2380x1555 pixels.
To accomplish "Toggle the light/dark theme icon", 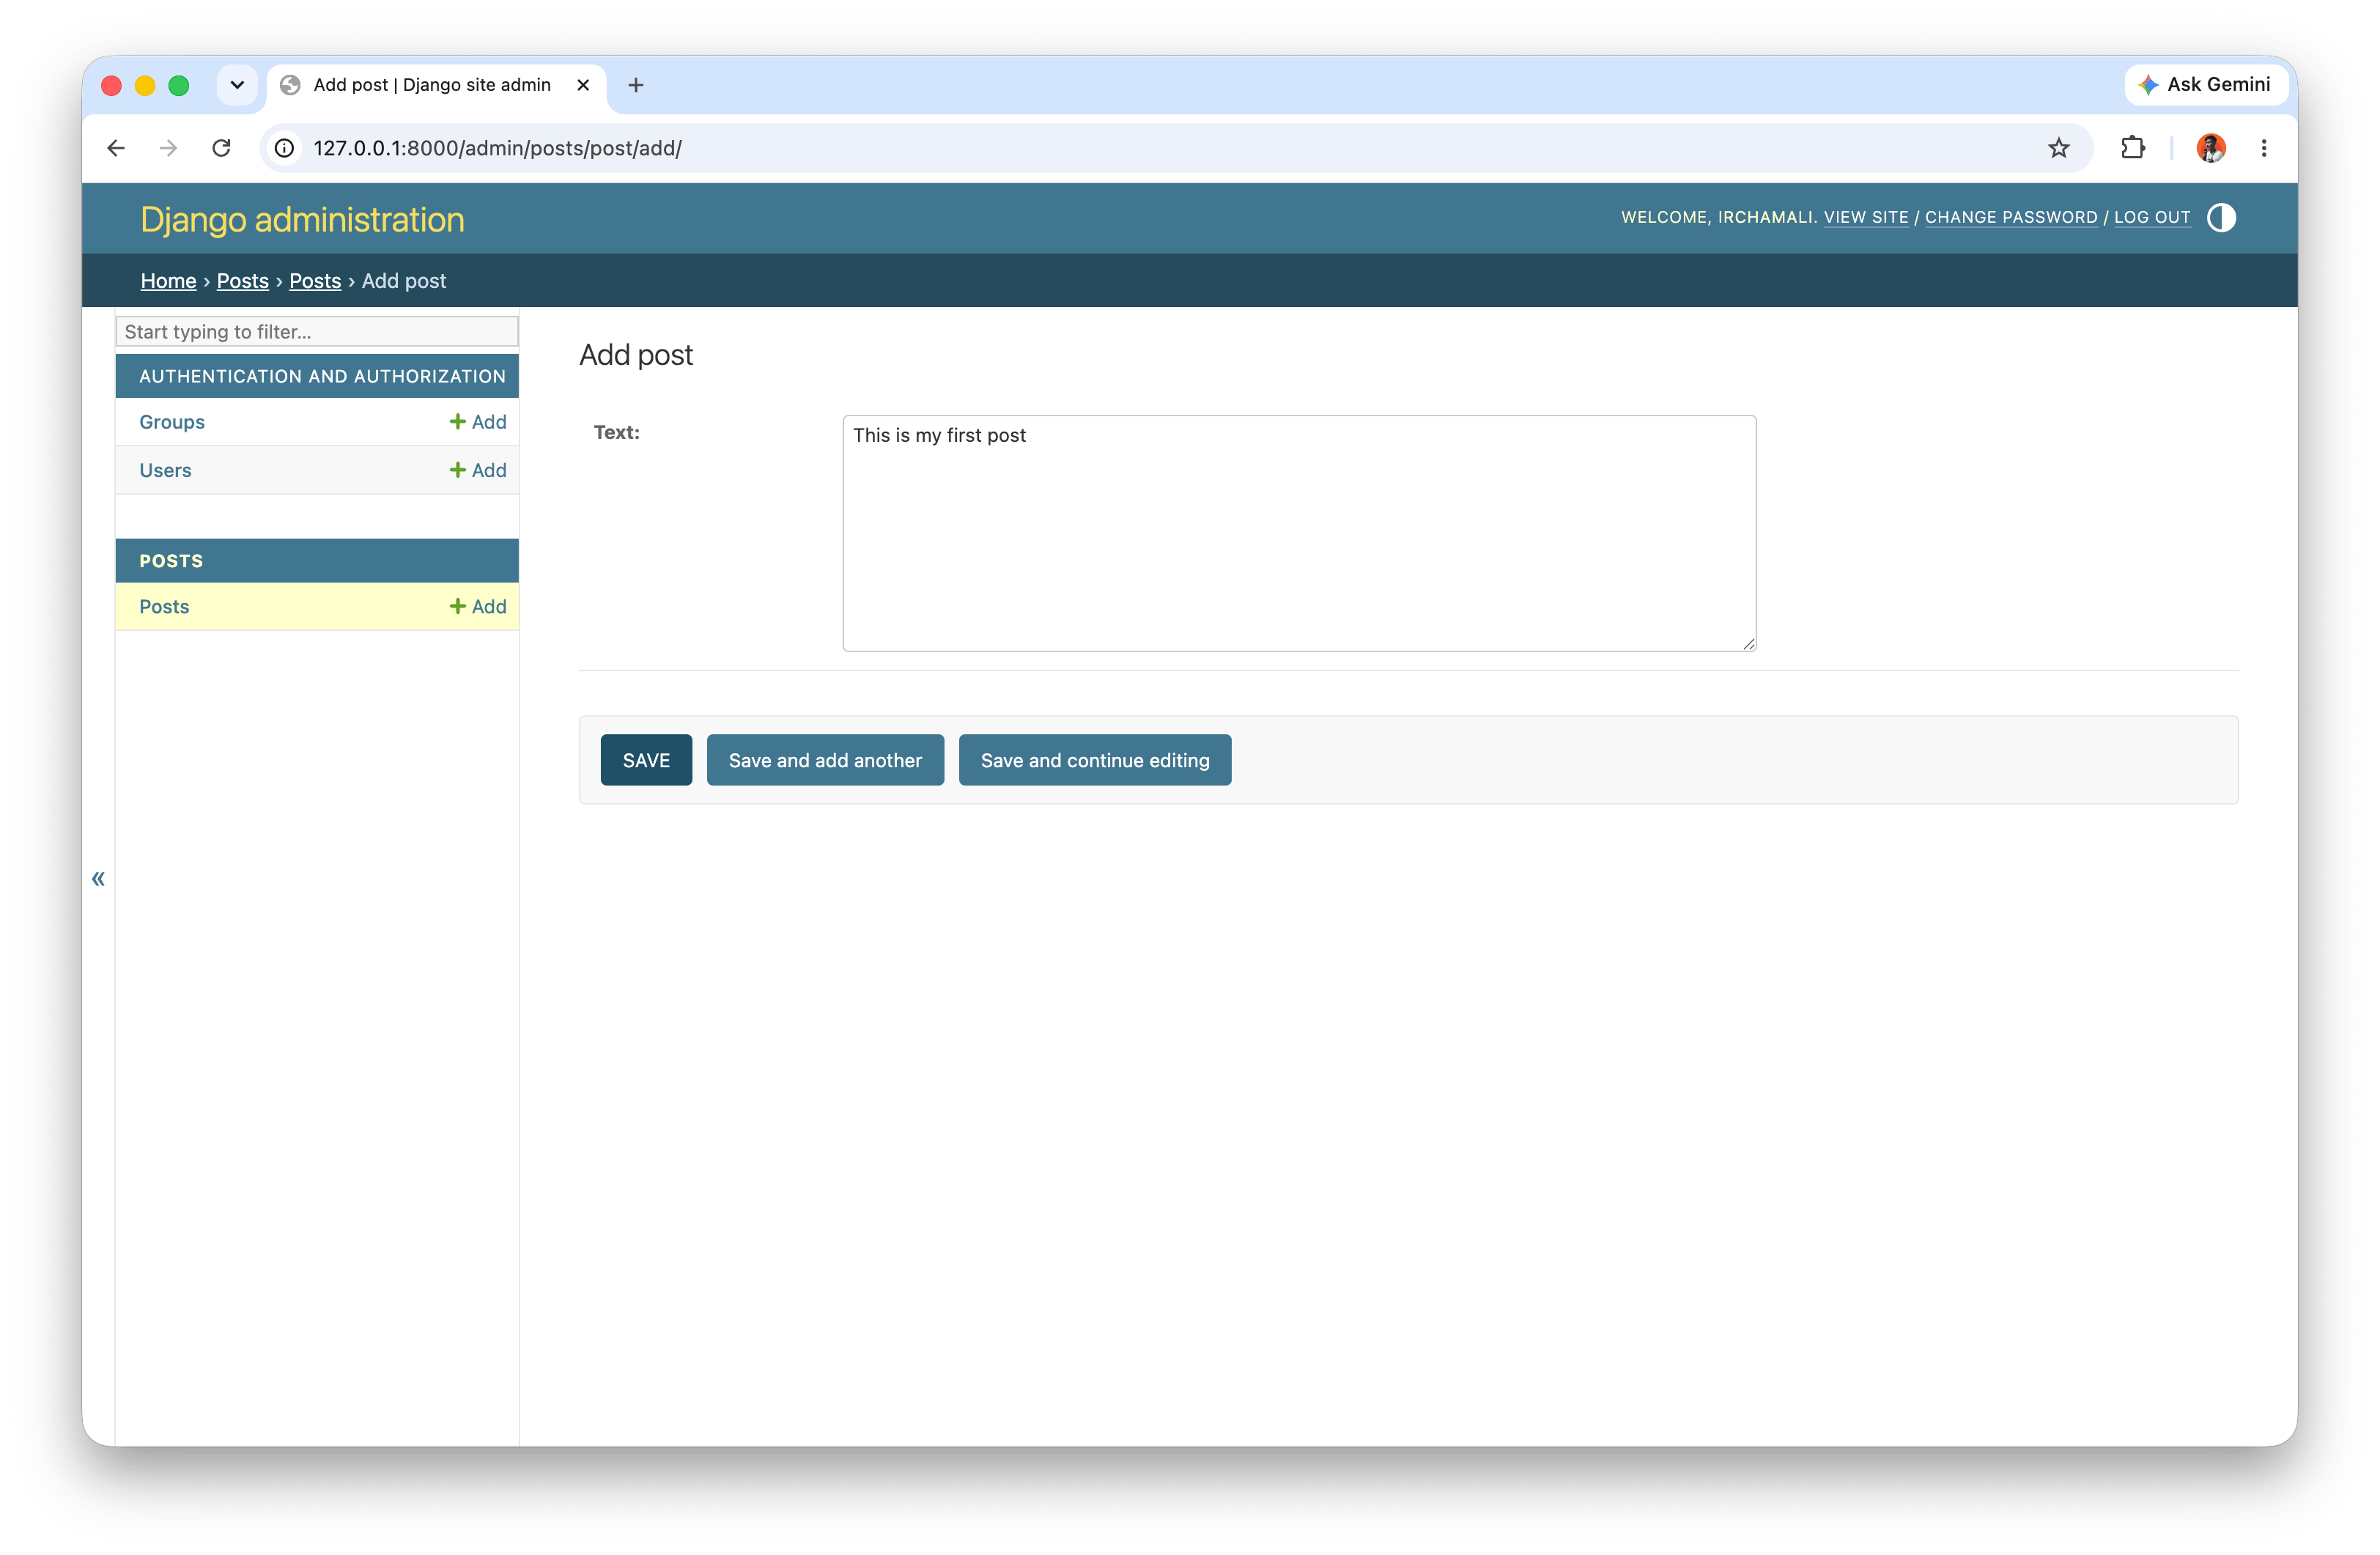I will (x=2221, y=217).
